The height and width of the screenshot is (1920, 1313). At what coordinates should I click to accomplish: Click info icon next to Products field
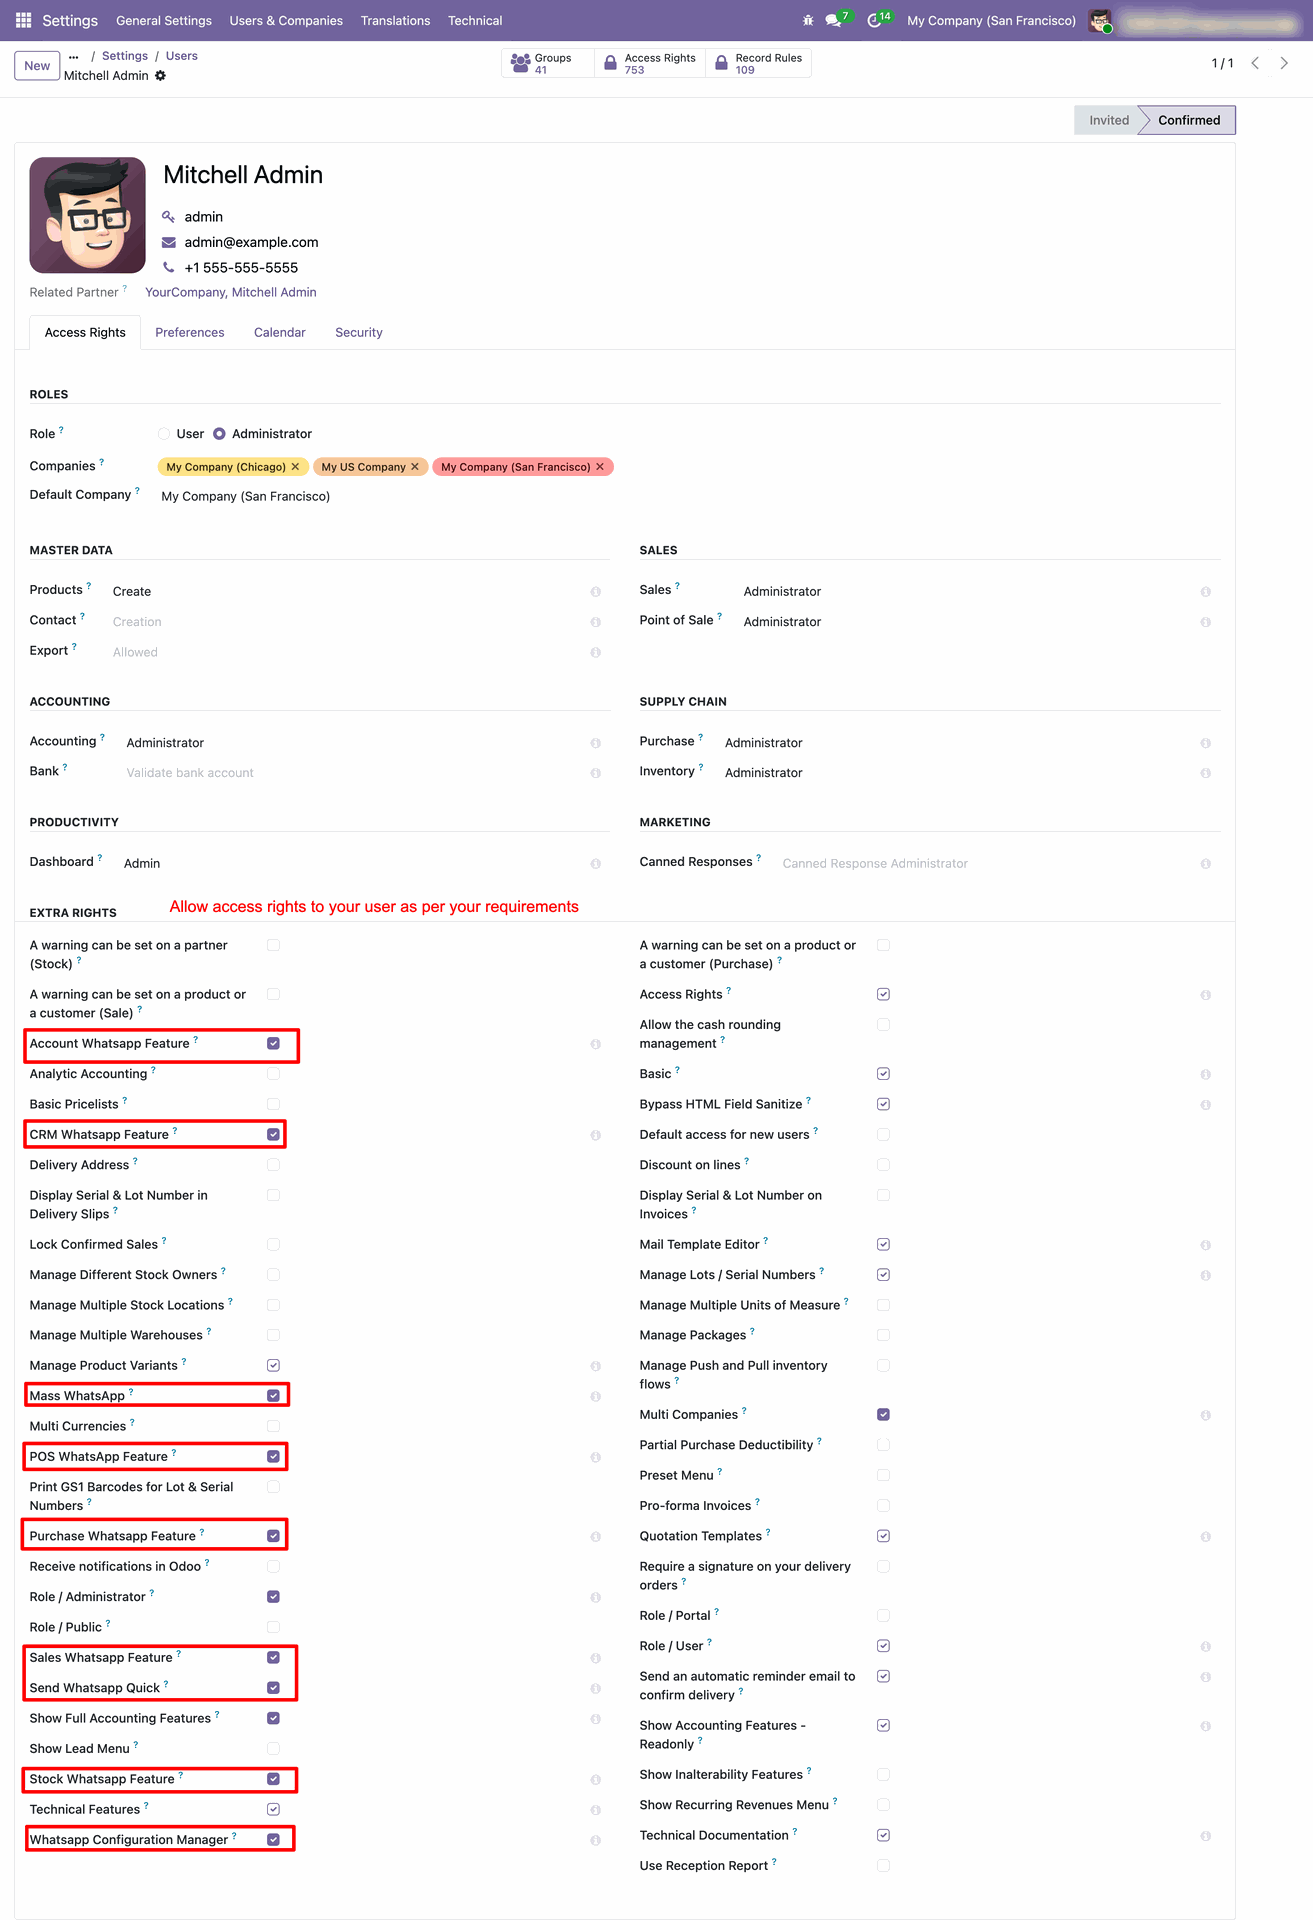[x=596, y=592]
